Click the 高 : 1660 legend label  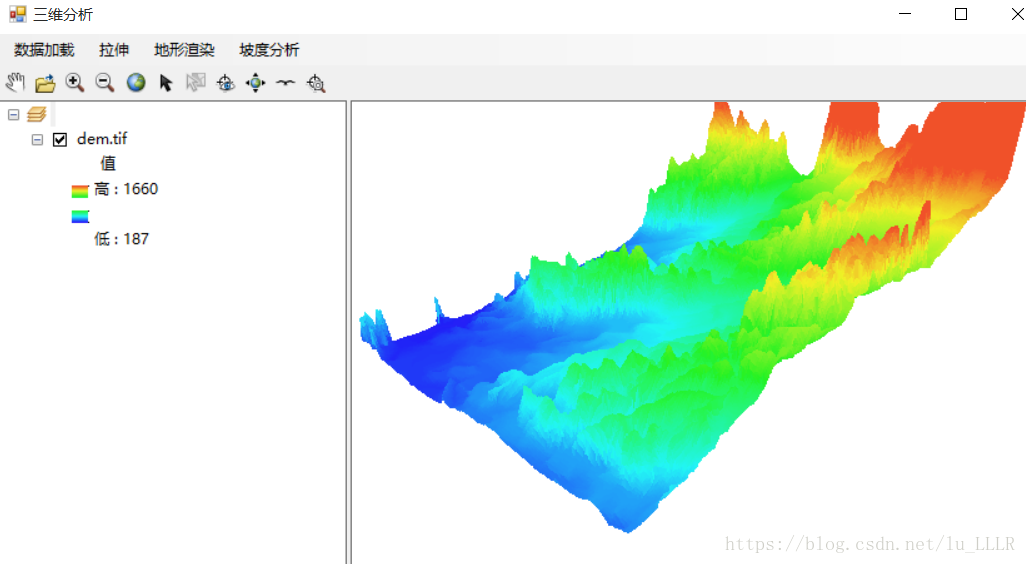point(126,189)
